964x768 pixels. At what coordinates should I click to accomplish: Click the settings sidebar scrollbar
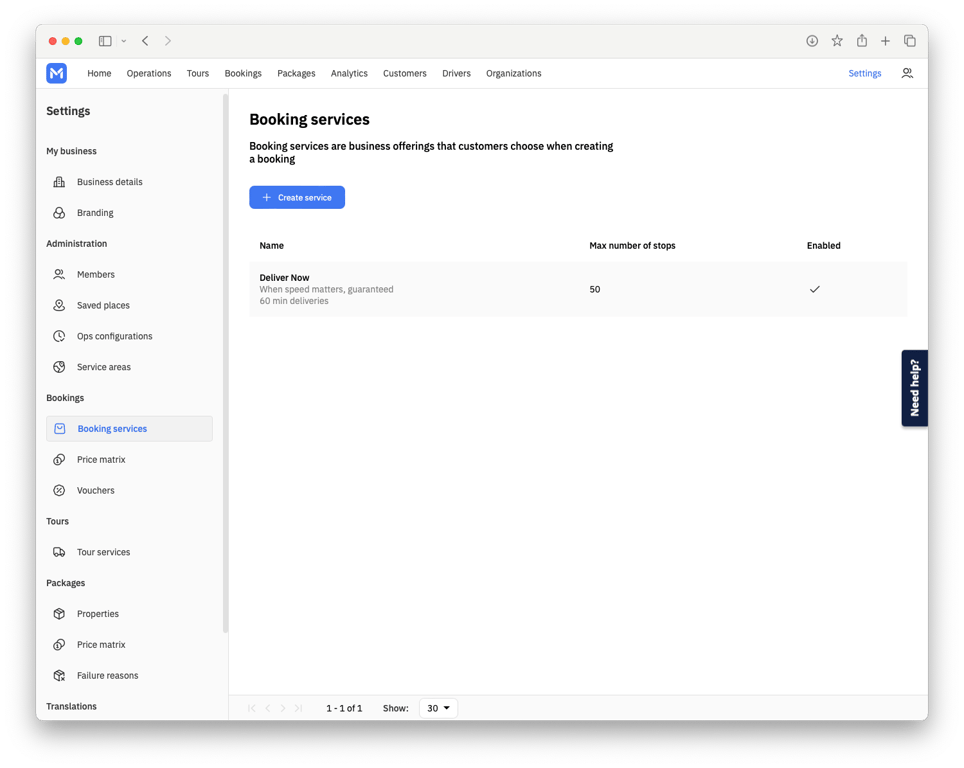pos(225,363)
